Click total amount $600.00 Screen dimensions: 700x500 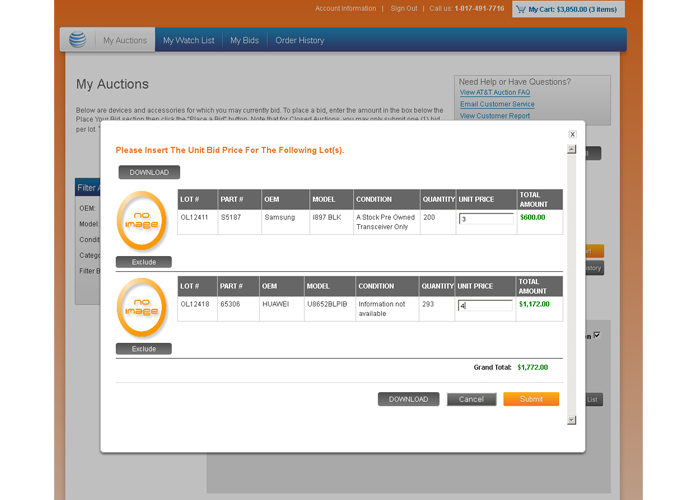click(533, 217)
